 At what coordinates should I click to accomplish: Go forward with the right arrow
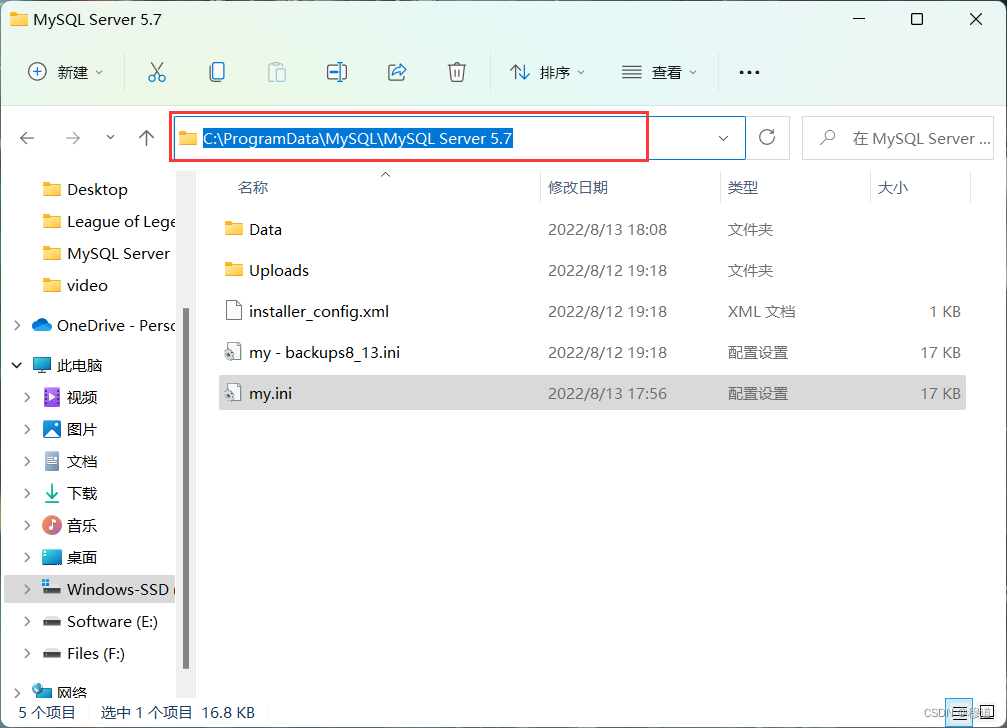73,137
